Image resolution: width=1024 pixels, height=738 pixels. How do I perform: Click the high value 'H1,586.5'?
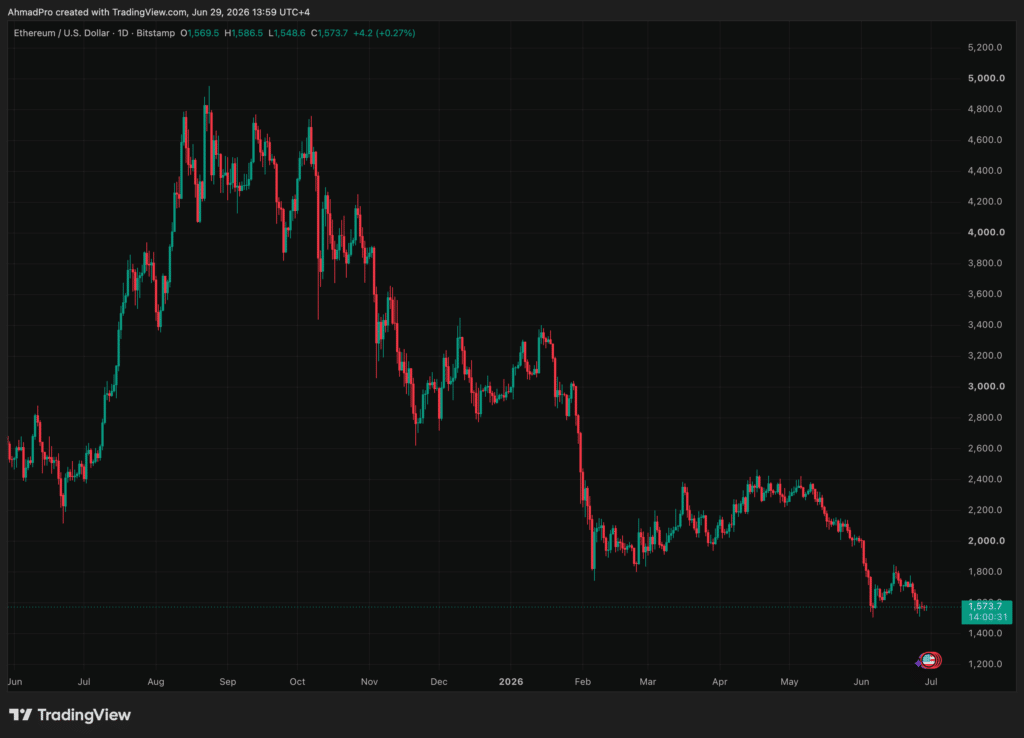(244, 33)
